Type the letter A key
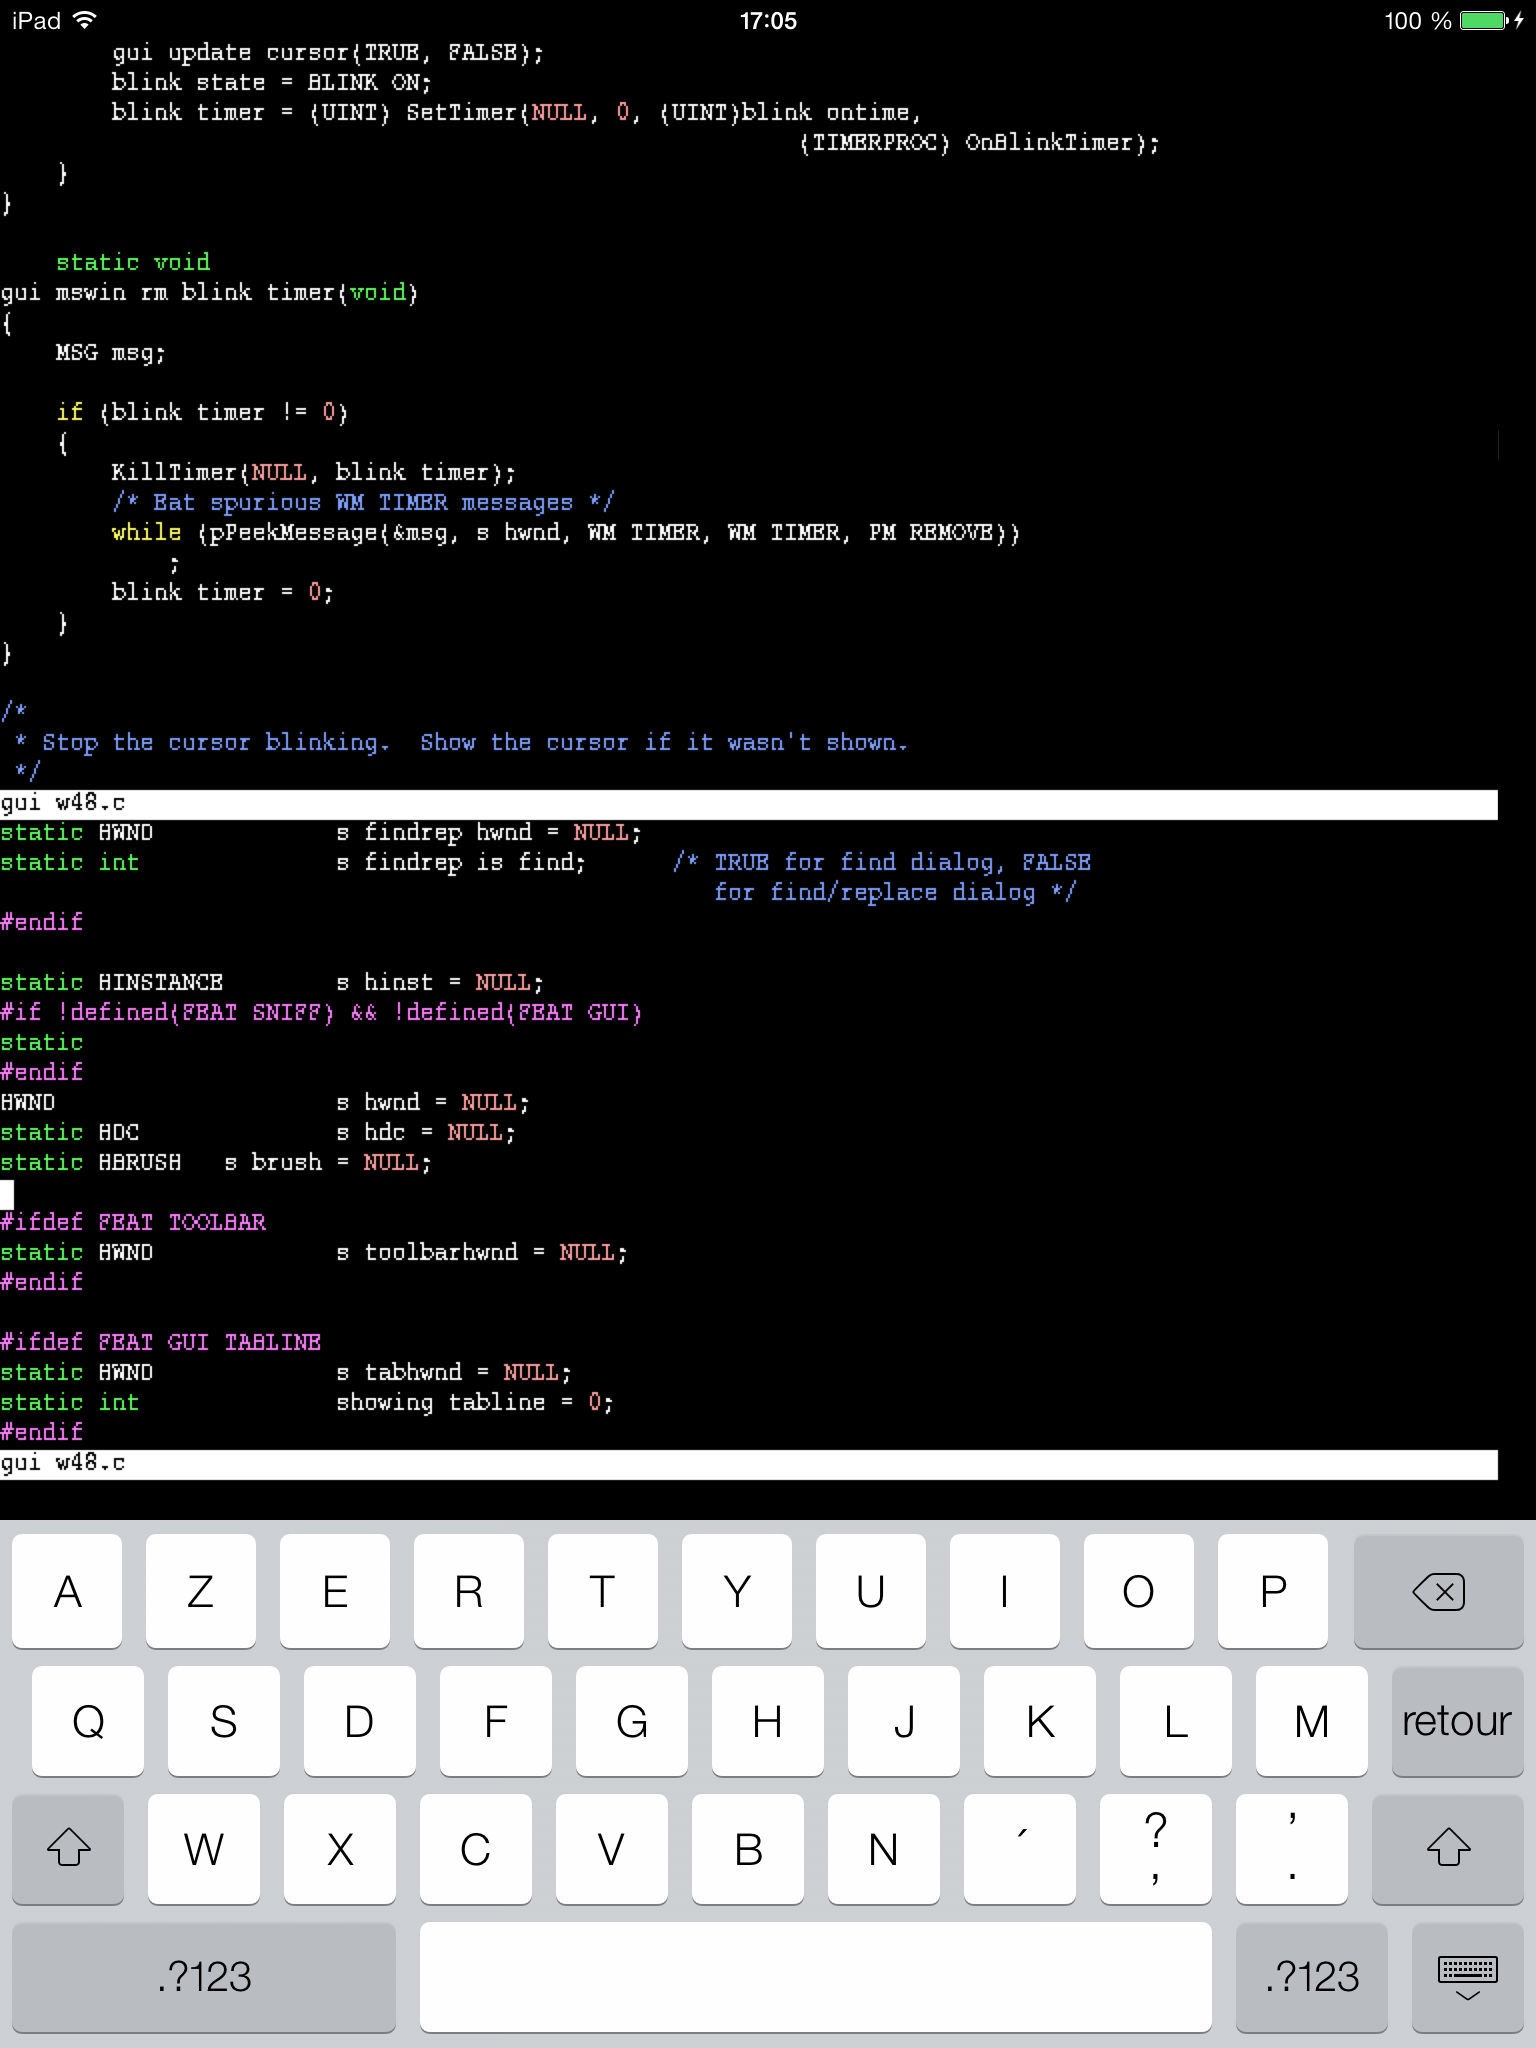 (67, 1591)
